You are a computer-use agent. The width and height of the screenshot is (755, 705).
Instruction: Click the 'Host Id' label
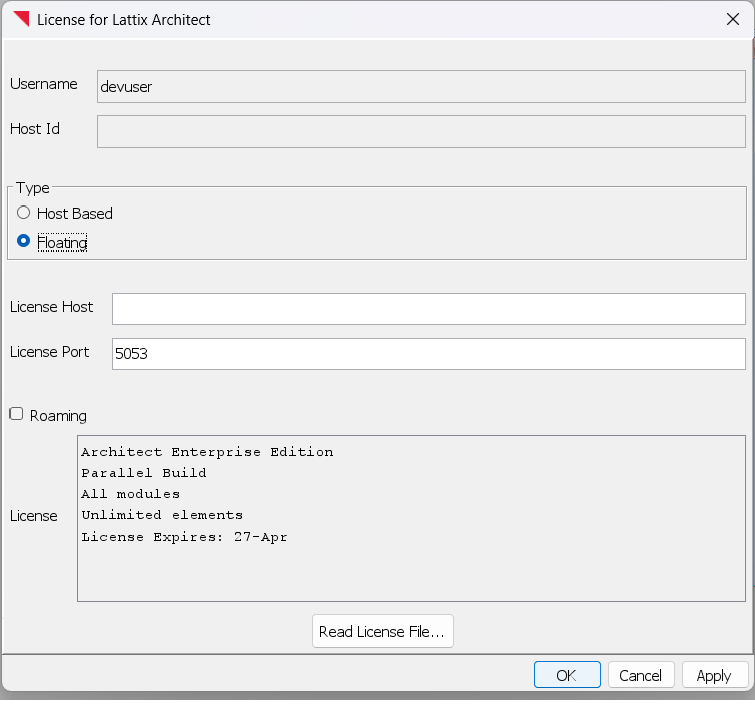[x=35, y=129]
